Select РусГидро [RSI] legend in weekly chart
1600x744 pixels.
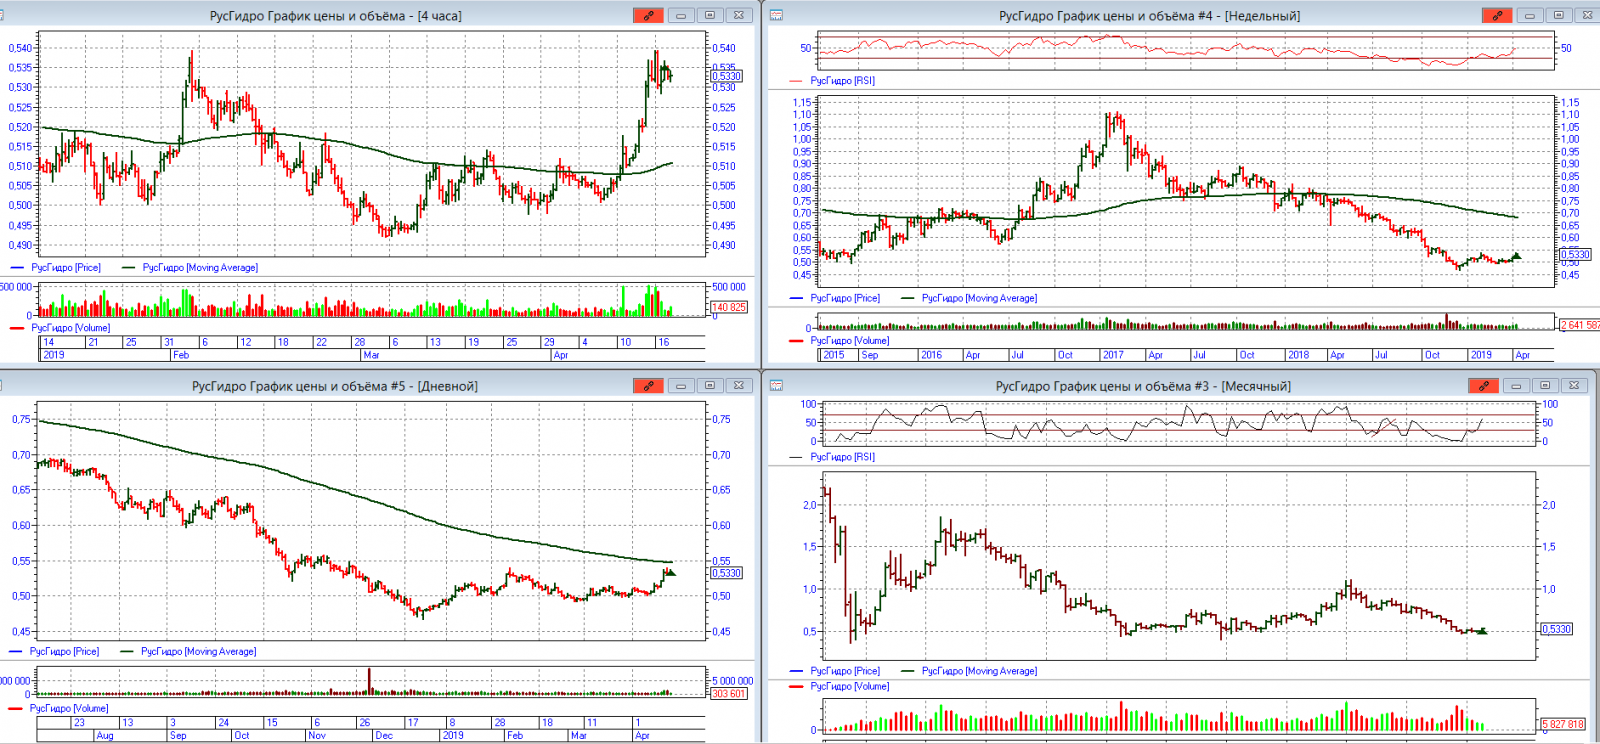tap(842, 81)
